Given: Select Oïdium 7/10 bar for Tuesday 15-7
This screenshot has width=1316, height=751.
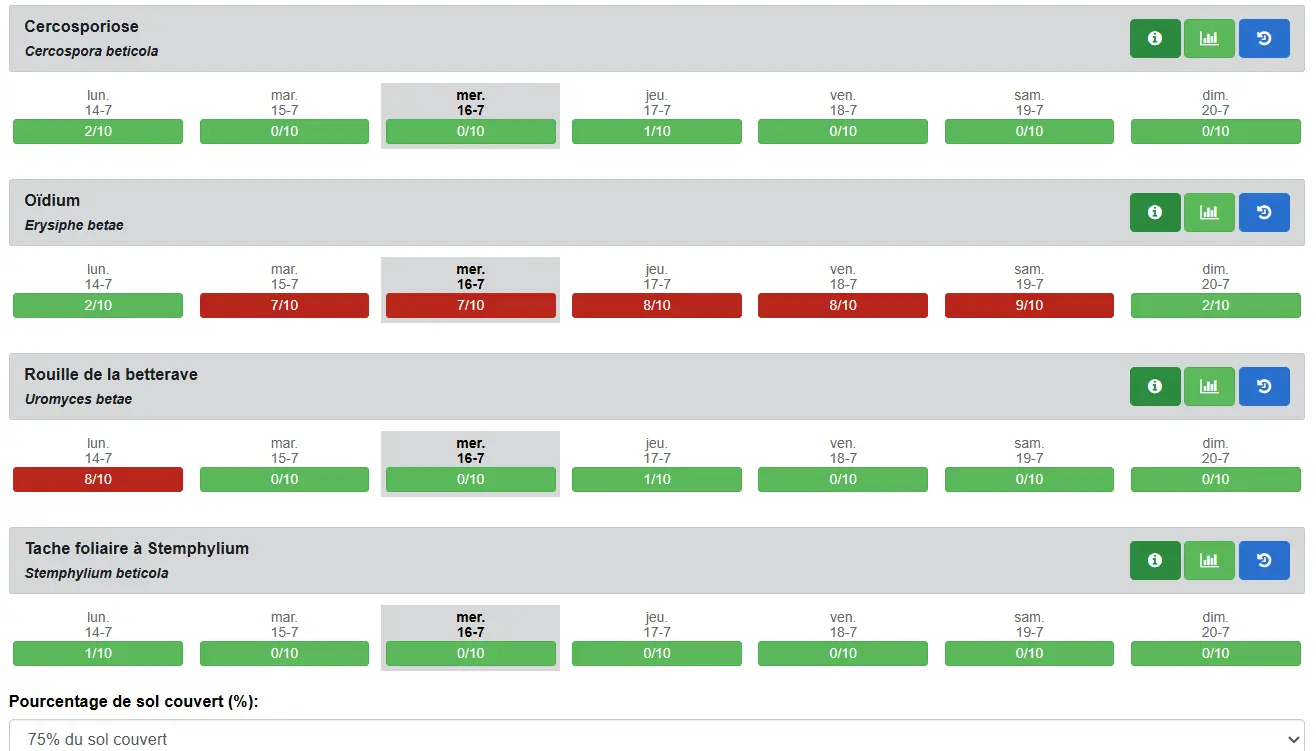Looking at the screenshot, I should click(284, 306).
